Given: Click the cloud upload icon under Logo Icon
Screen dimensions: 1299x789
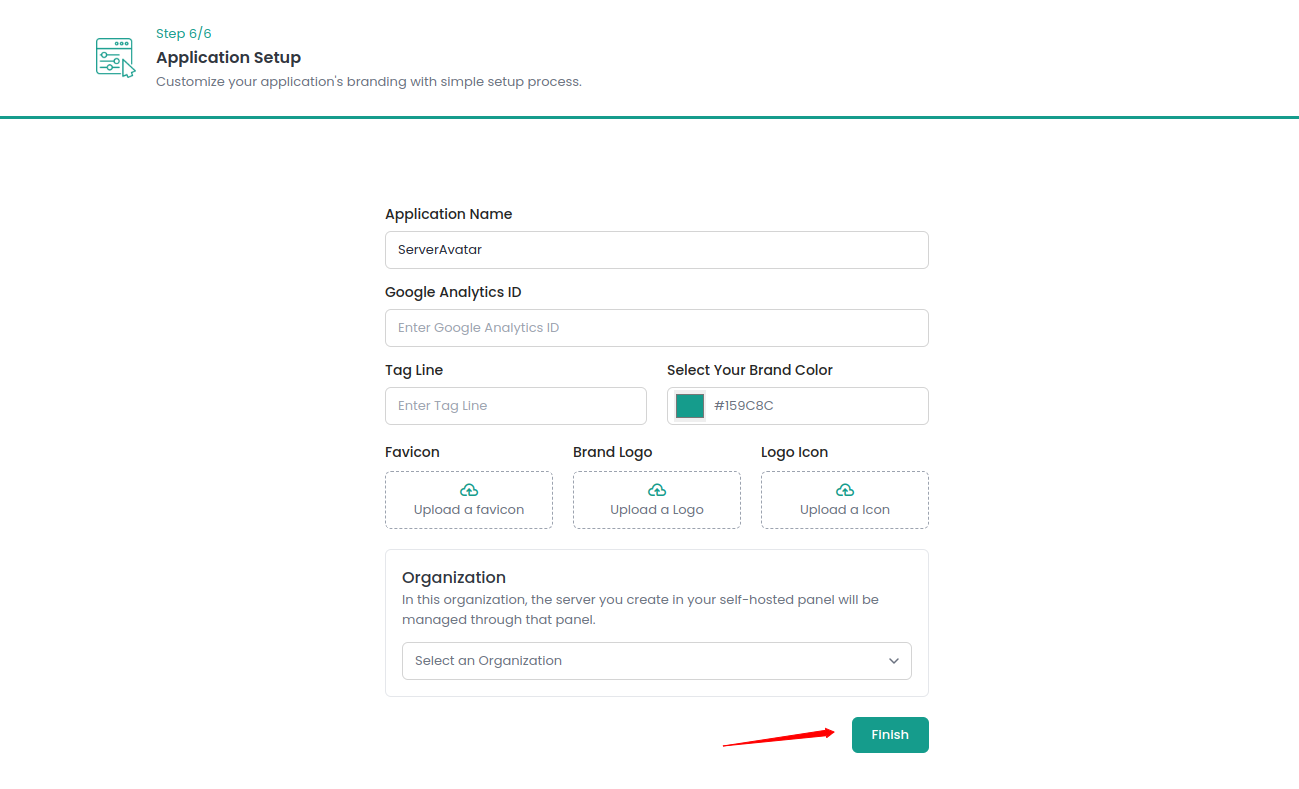Looking at the screenshot, I should click(x=845, y=490).
